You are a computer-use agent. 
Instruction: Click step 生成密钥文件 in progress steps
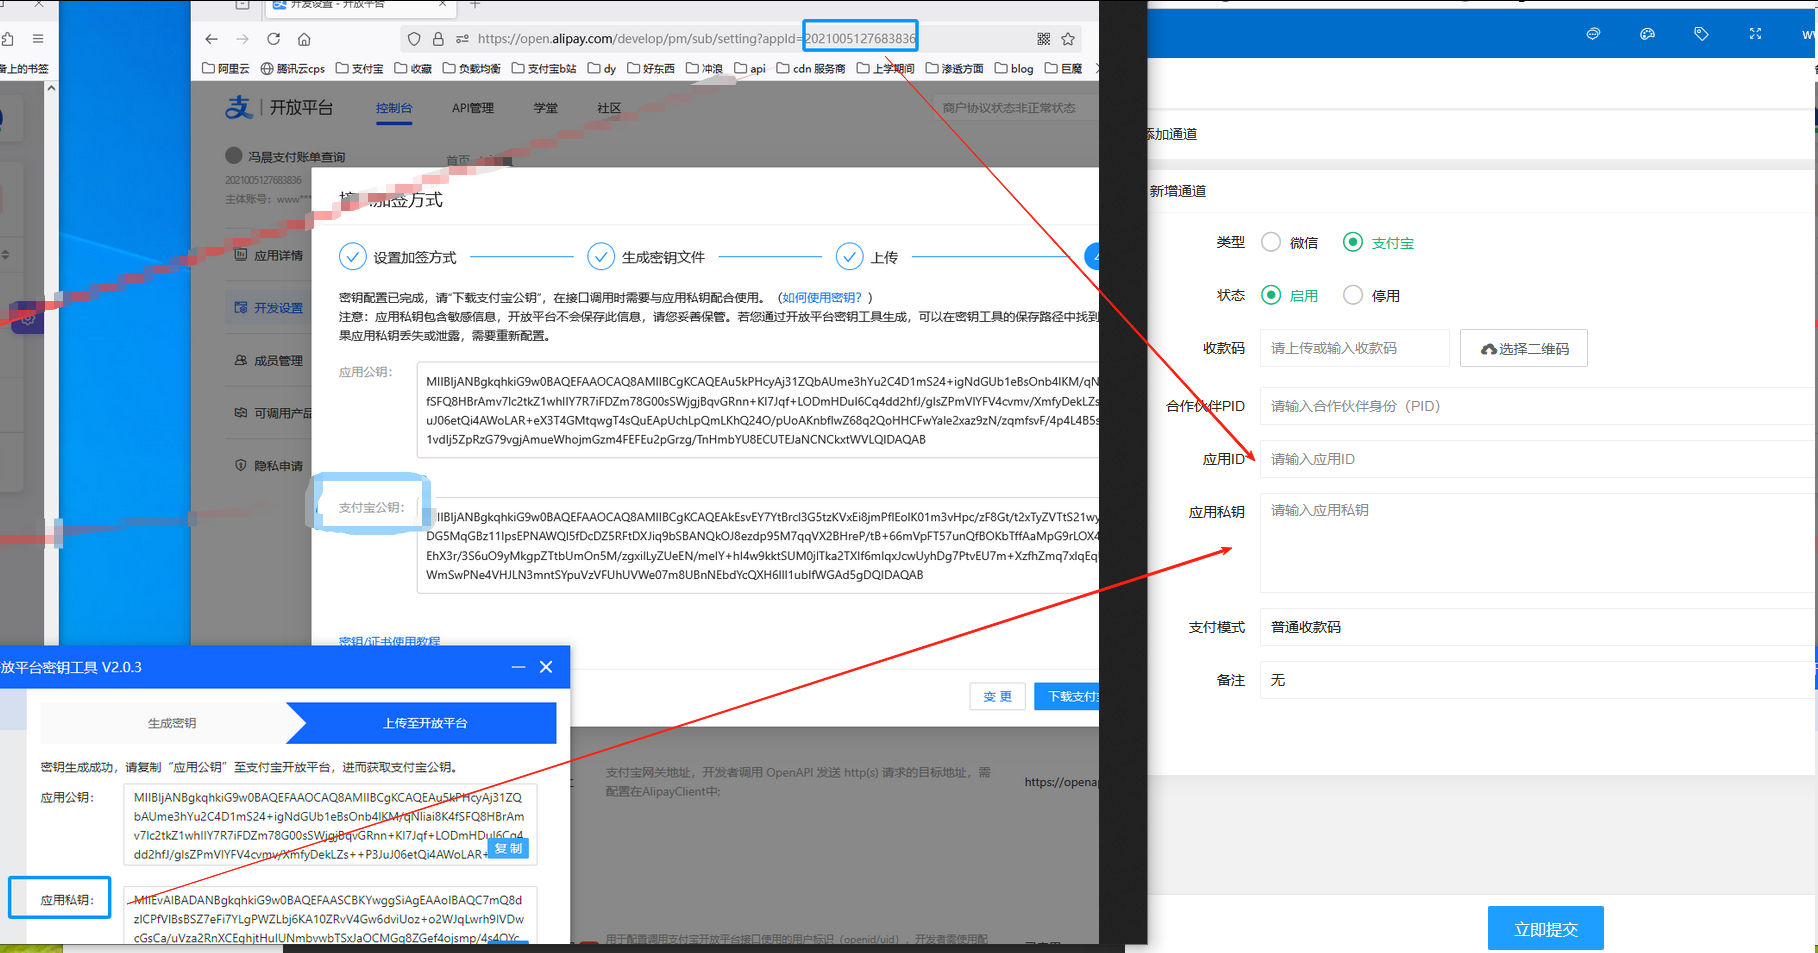[x=647, y=257]
